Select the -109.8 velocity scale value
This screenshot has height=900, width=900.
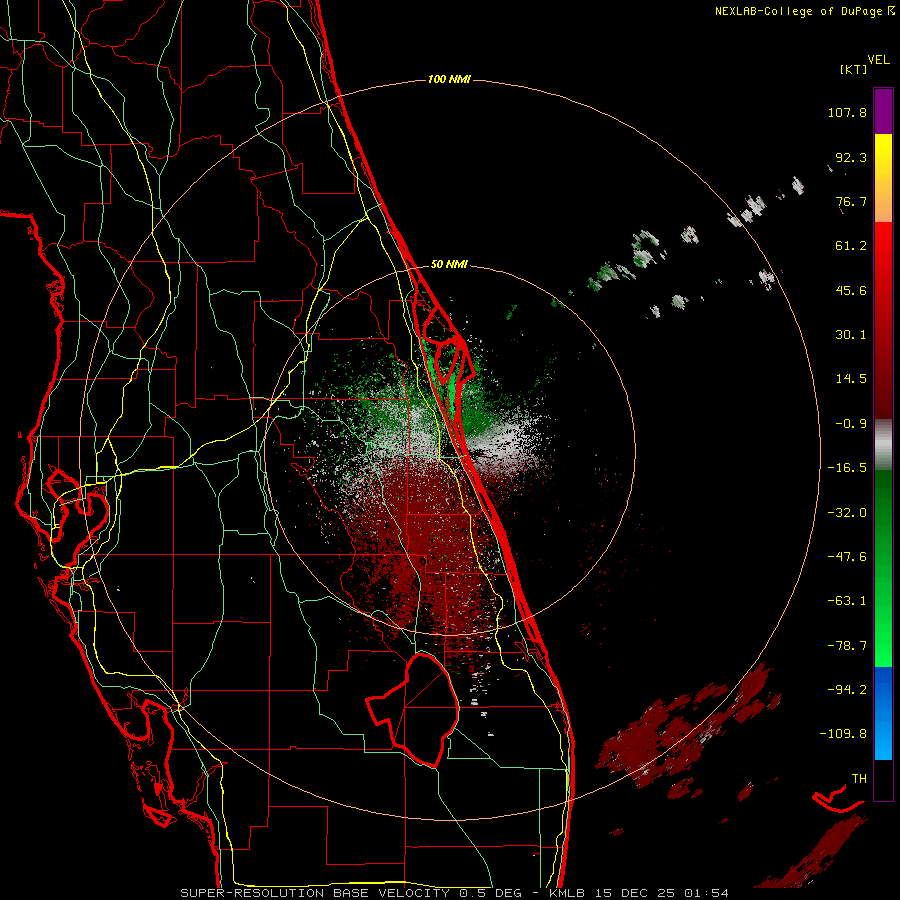pos(843,734)
